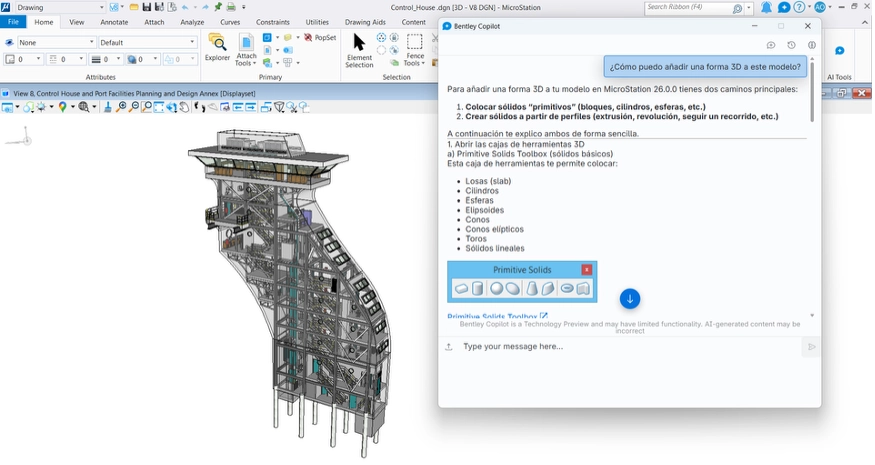Click the Print icon in the quick access toolbar
This screenshot has height=465, width=875.
tap(231, 7)
